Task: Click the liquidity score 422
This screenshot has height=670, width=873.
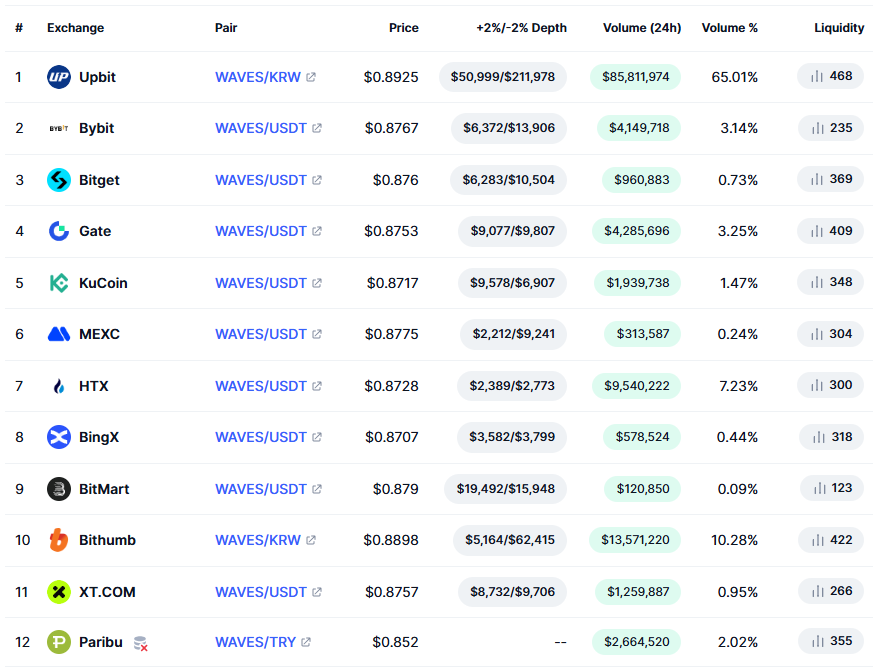Action: tap(841, 540)
